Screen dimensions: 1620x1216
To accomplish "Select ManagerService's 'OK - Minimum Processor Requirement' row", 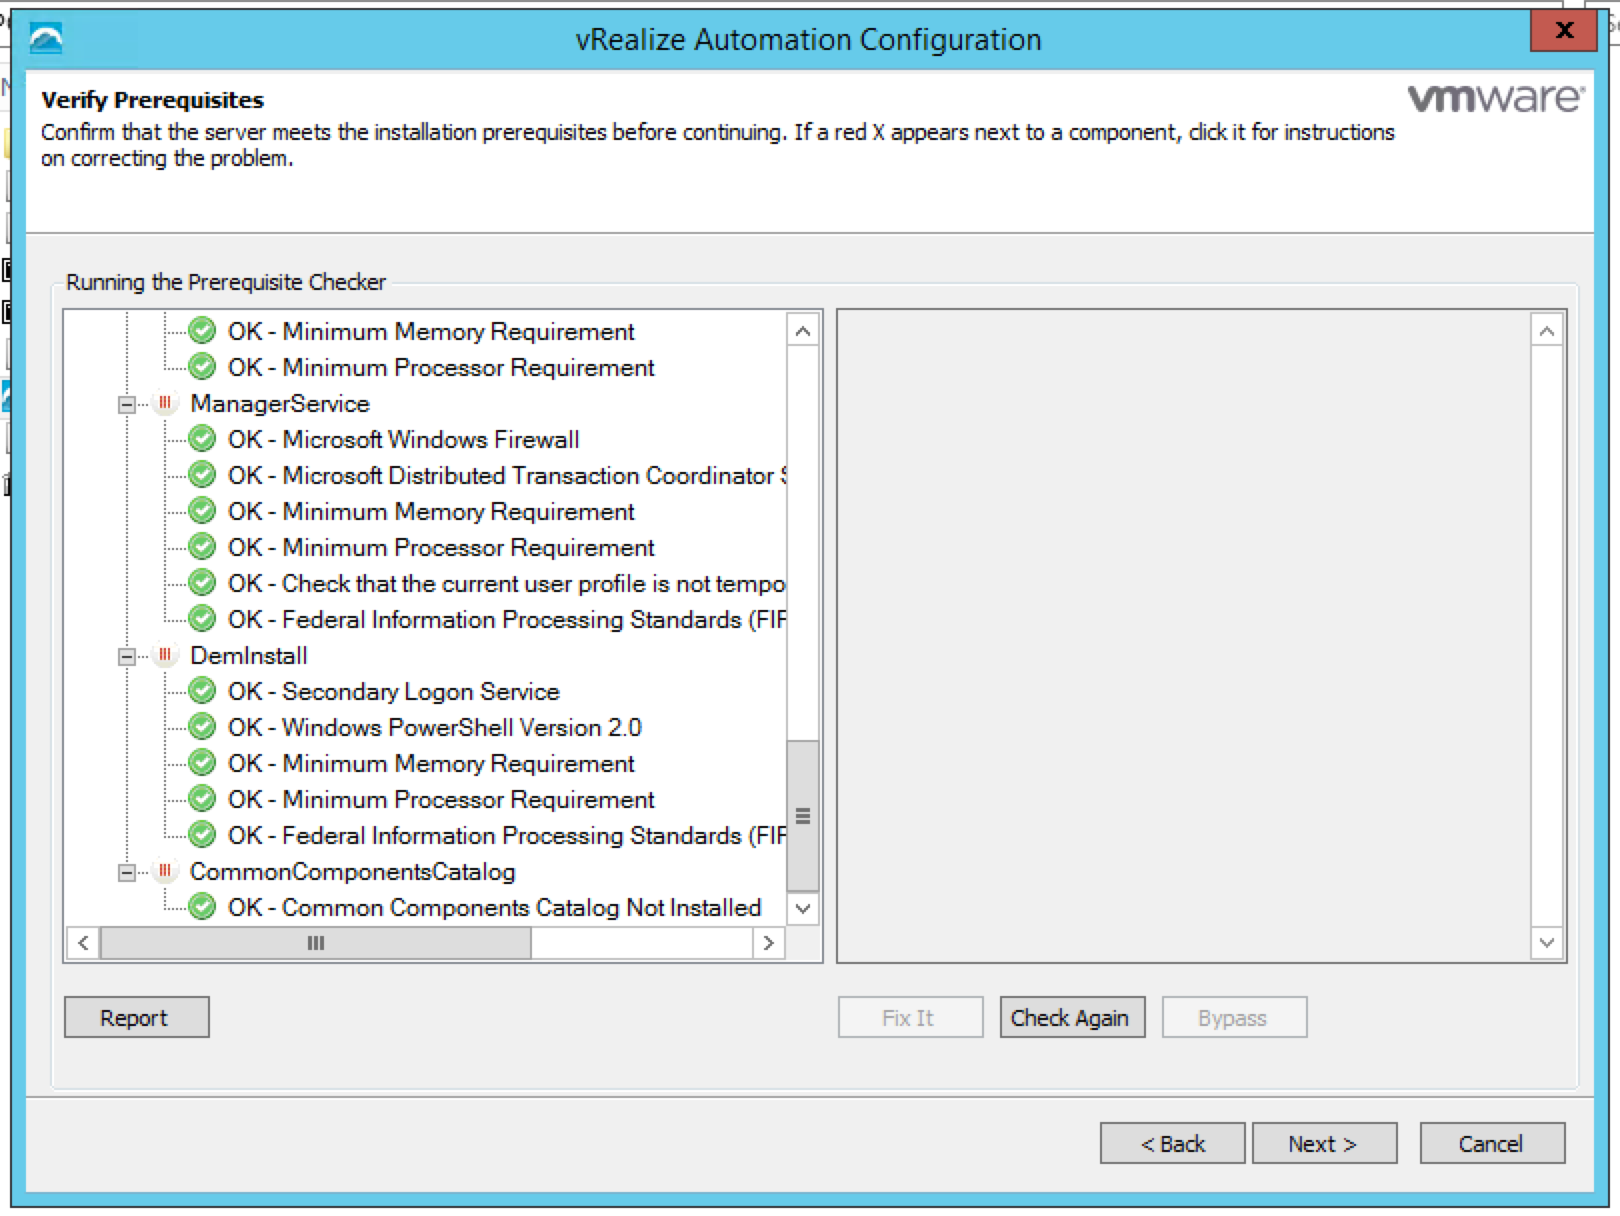I will [x=441, y=547].
